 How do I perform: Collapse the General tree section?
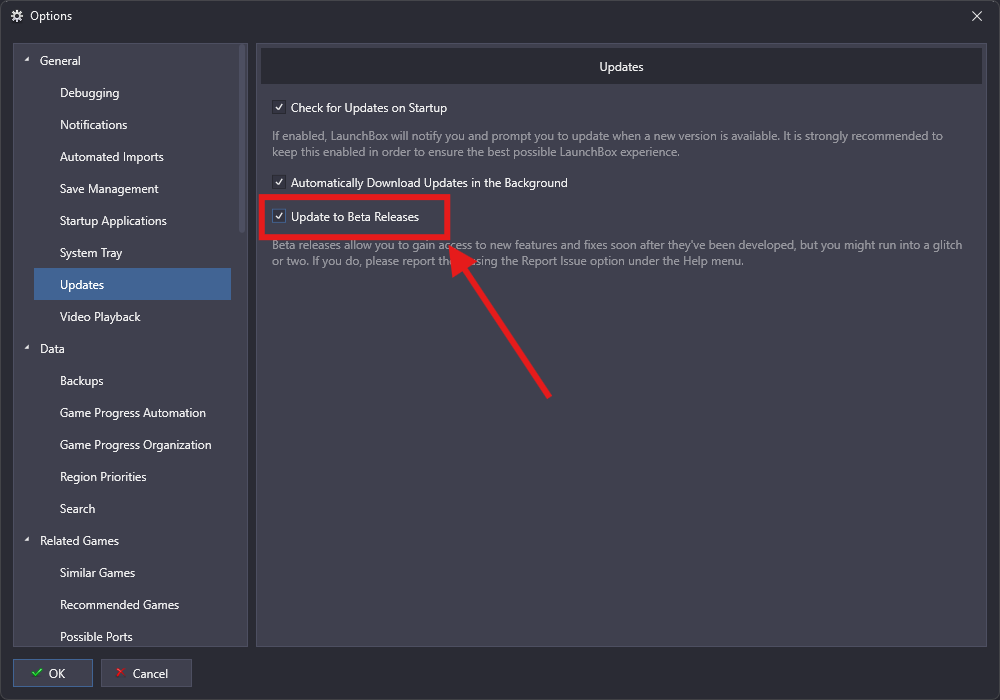[x=27, y=60]
